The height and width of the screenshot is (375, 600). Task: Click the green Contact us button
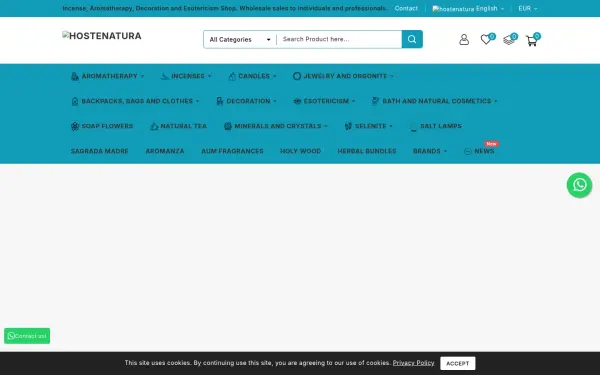pos(27,336)
